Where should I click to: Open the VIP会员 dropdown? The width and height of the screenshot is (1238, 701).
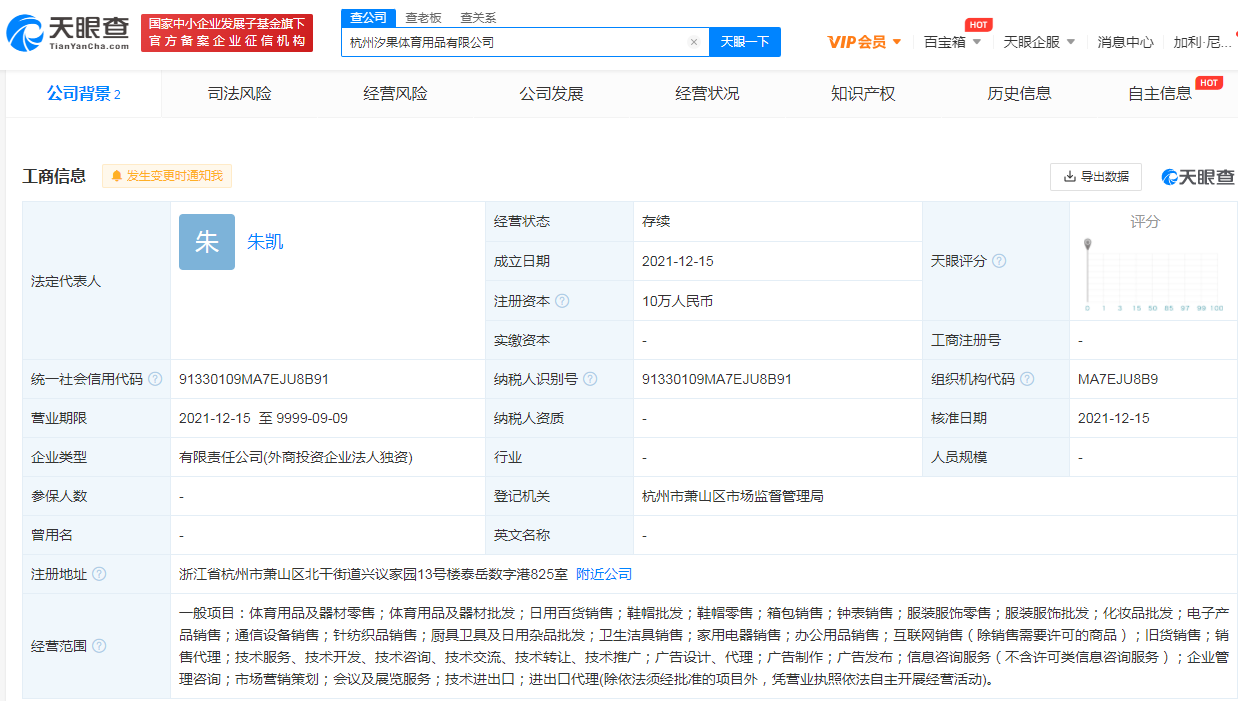click(x=860, y=41)
